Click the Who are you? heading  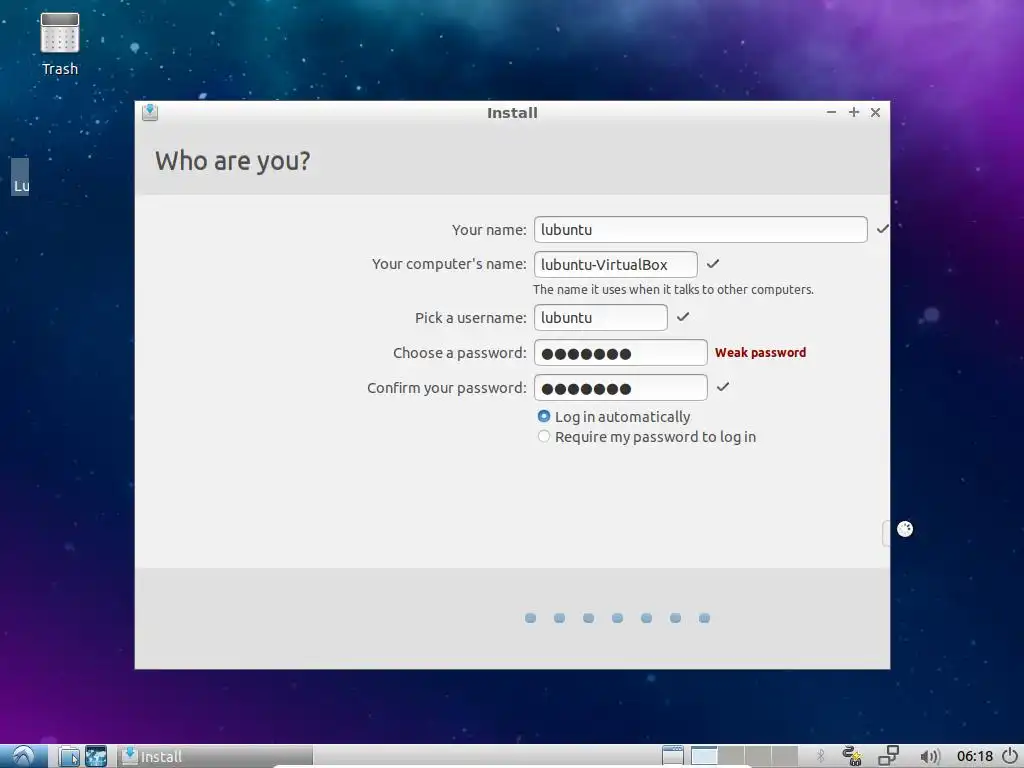tap(232, 161)
